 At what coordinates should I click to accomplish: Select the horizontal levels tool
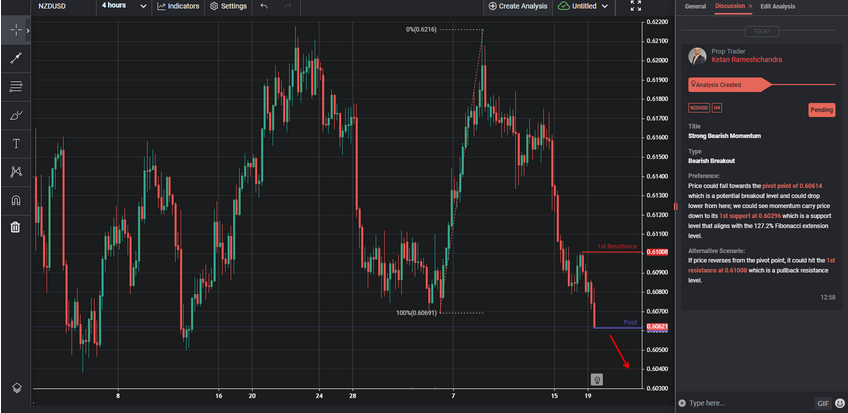coord(16,86)
